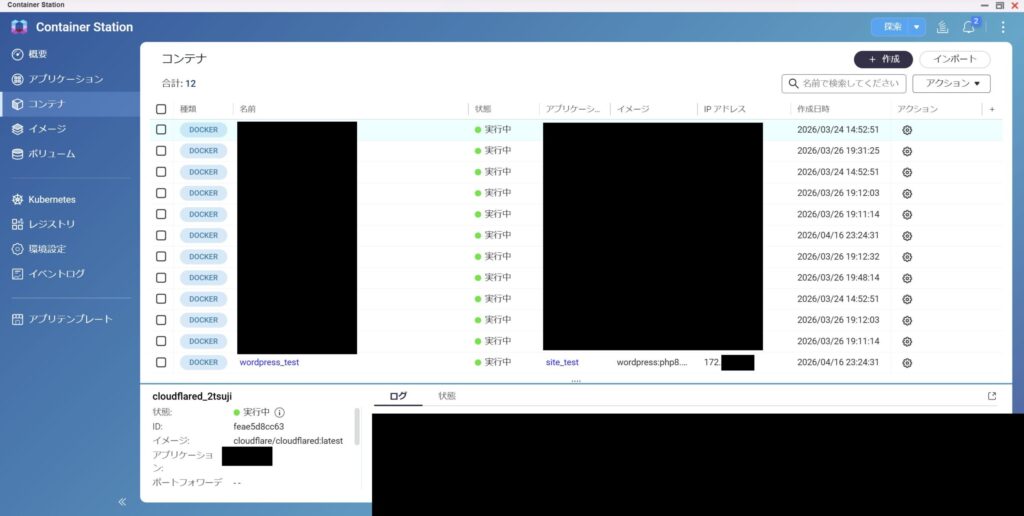Open gear for container created 2026/03/26 19:48:14
1024x516 pixels.
906,278
